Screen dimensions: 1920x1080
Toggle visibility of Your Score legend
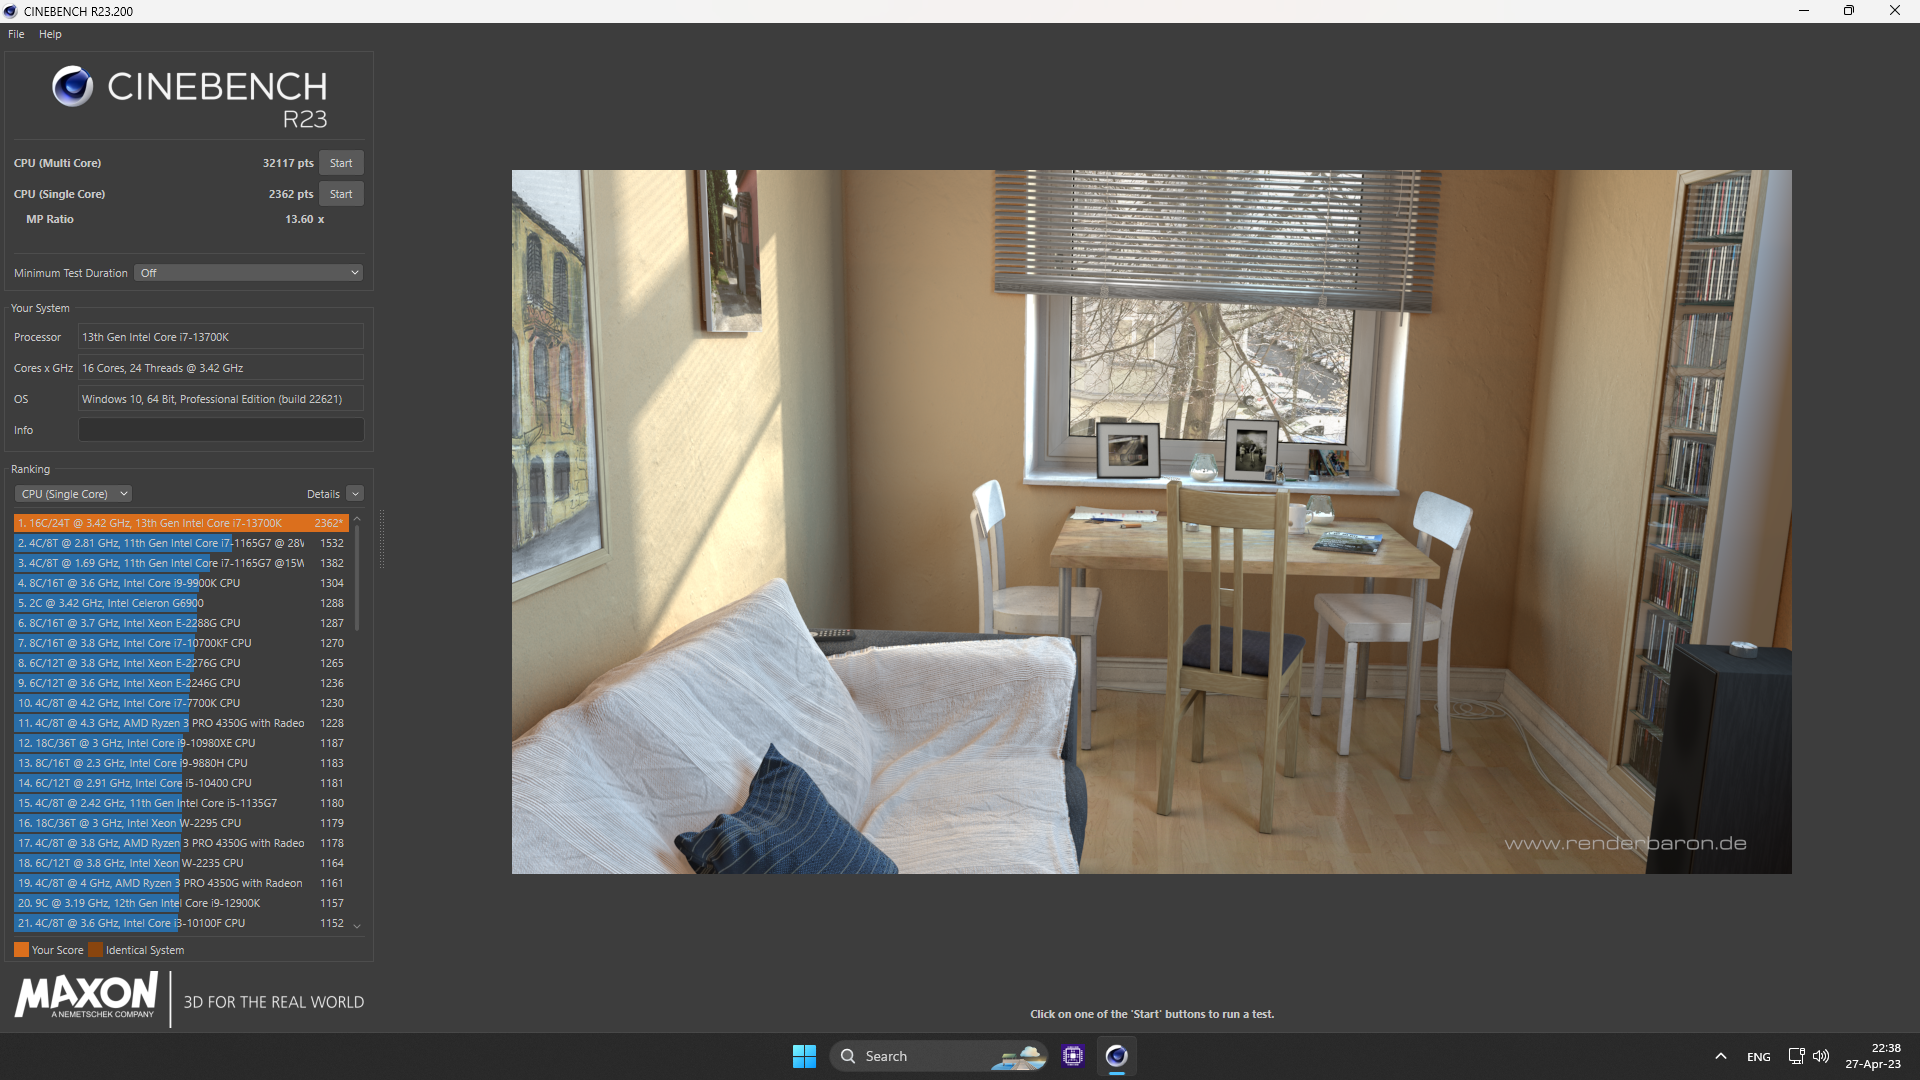[24, 949]
